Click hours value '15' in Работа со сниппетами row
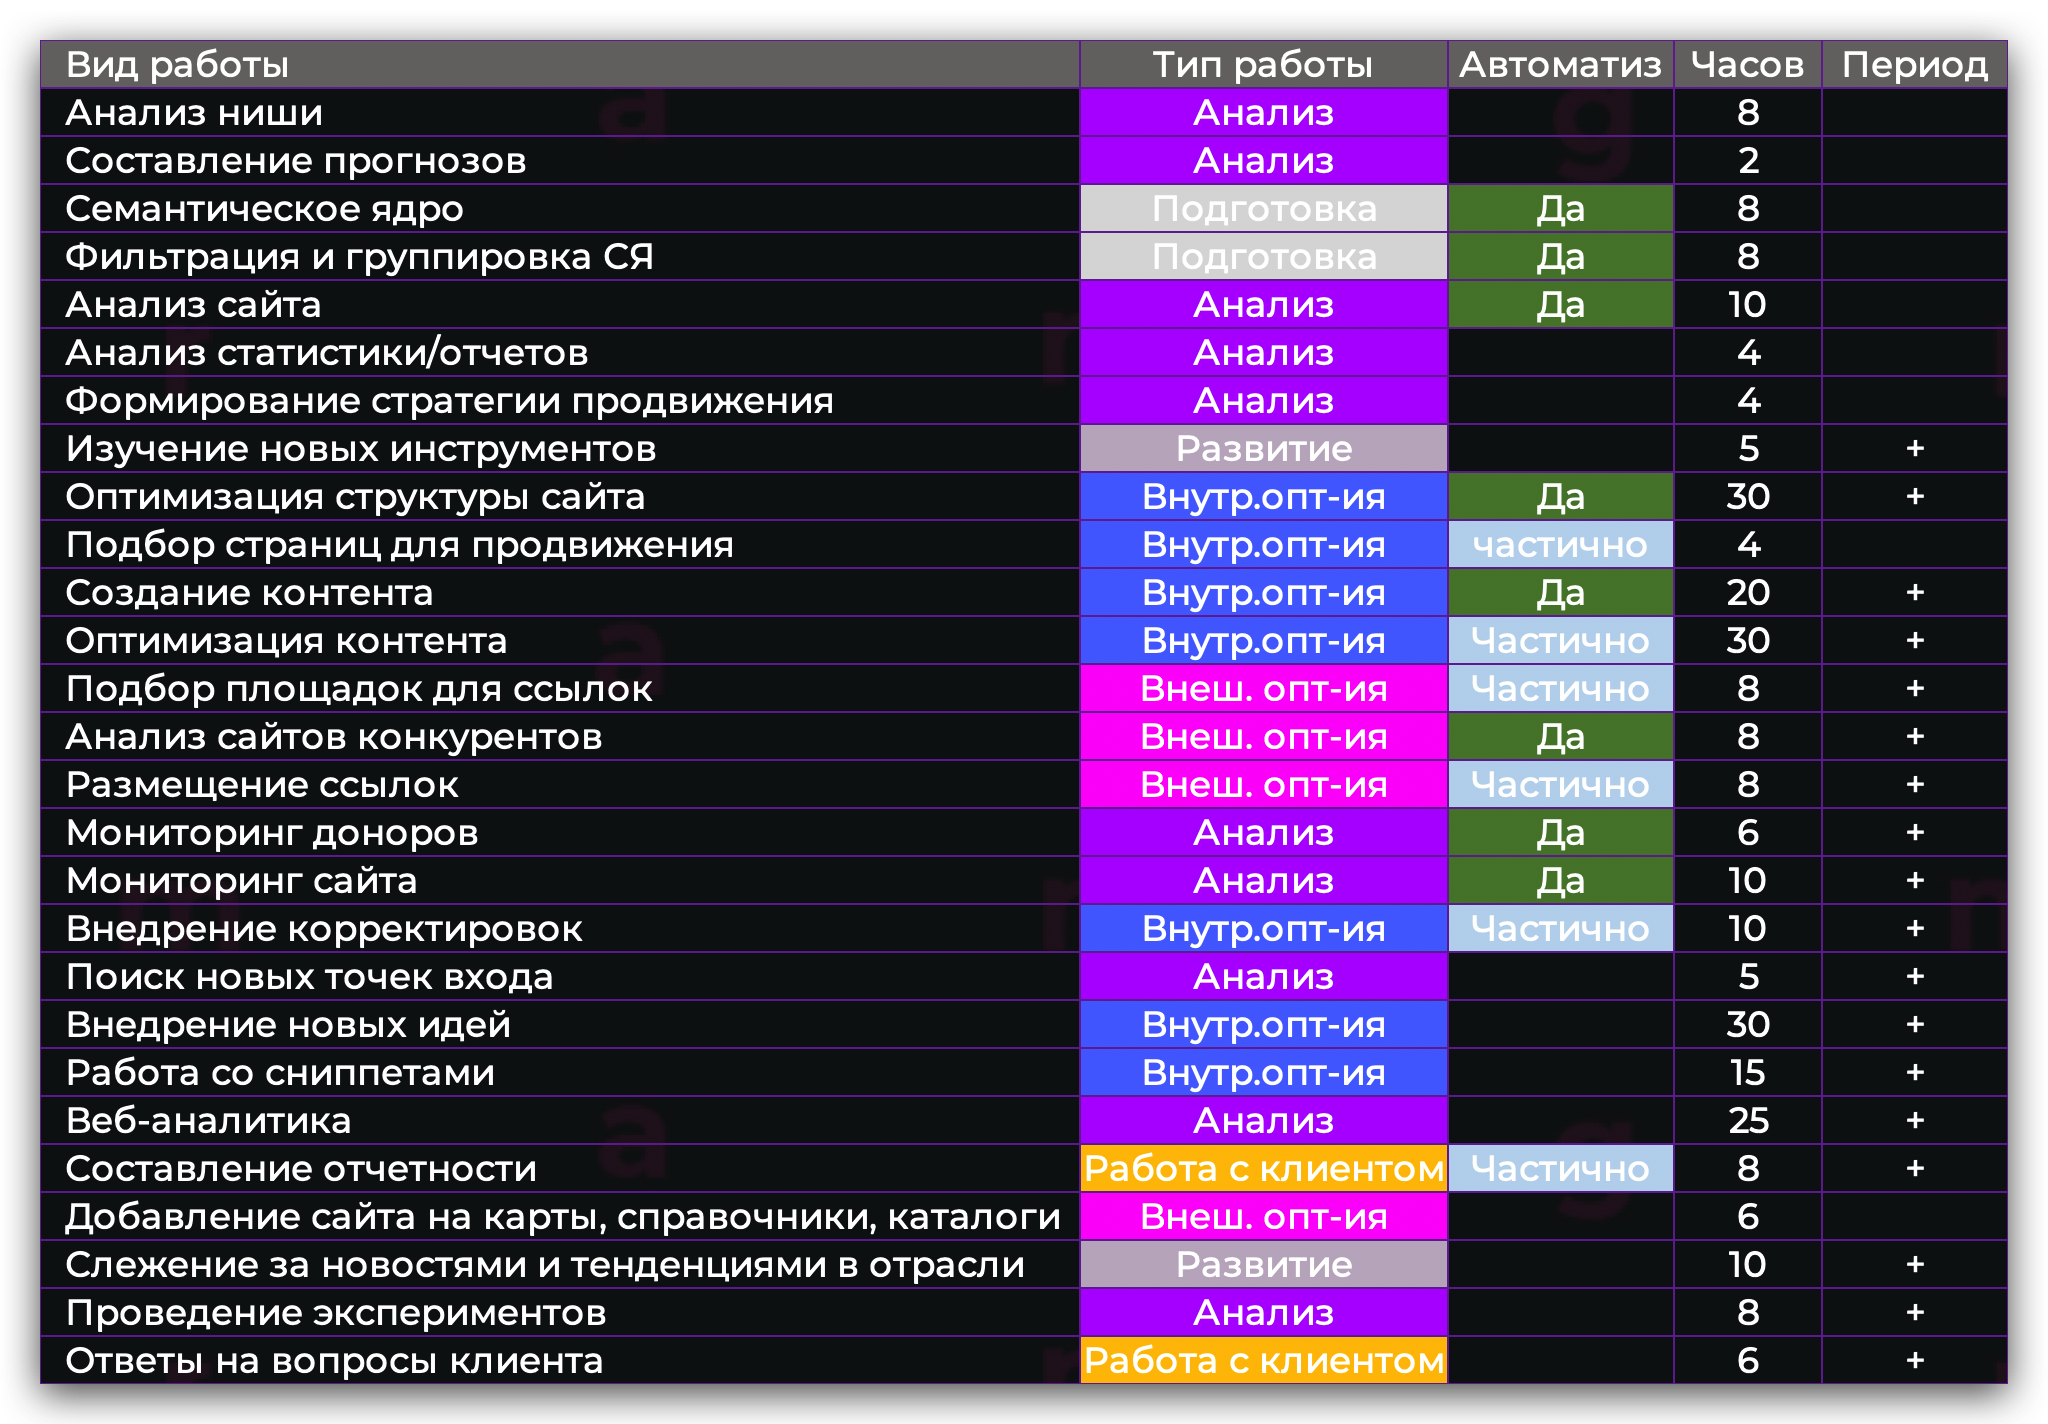 click(x=1748, y=1073)
